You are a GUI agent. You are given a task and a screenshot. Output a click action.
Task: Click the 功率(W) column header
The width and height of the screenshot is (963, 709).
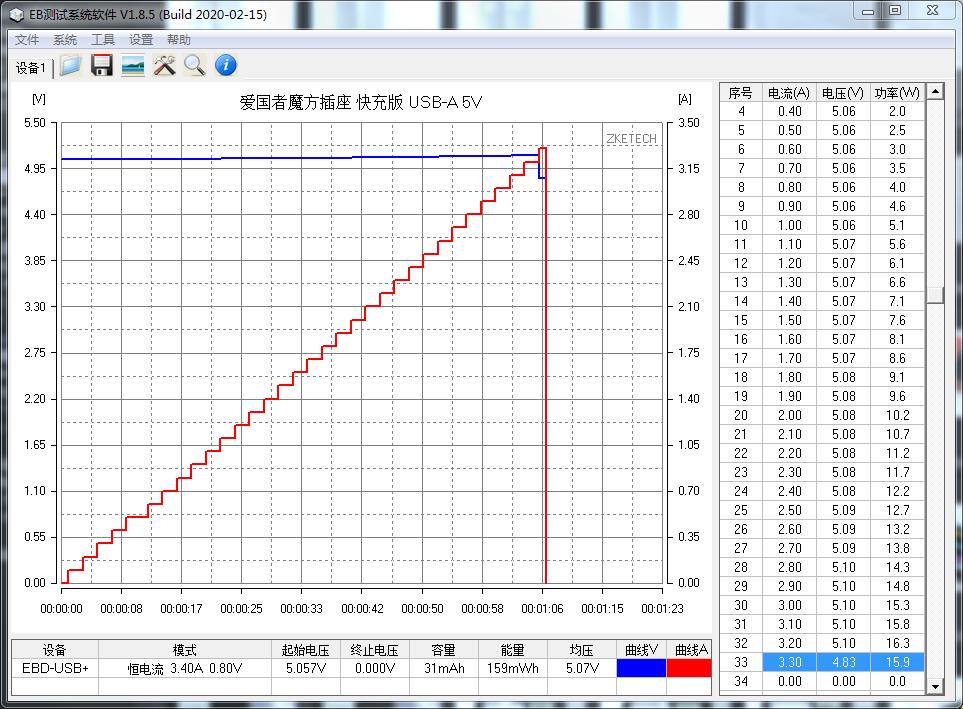pyautogui.click(x=897, y=92)
